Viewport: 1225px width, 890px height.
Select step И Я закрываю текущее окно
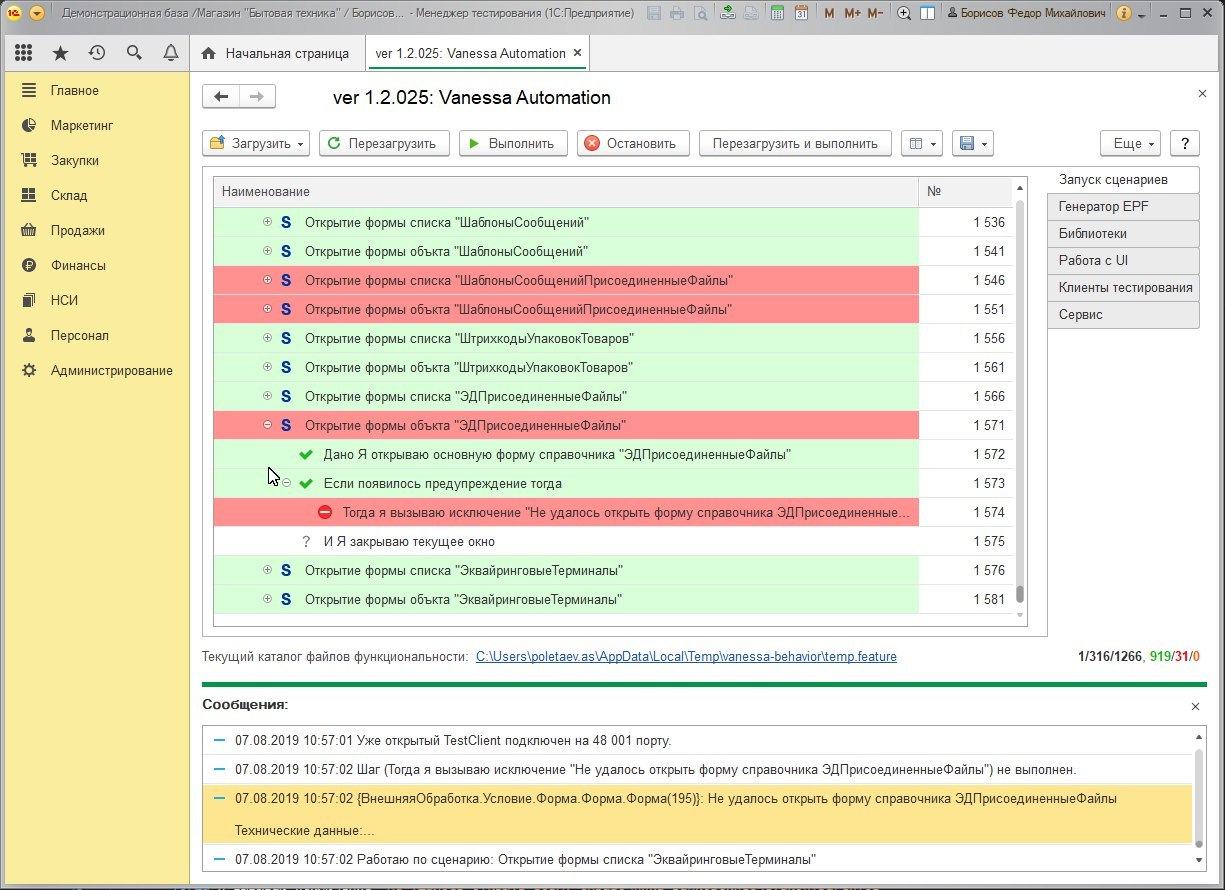(x=614, y=541)
